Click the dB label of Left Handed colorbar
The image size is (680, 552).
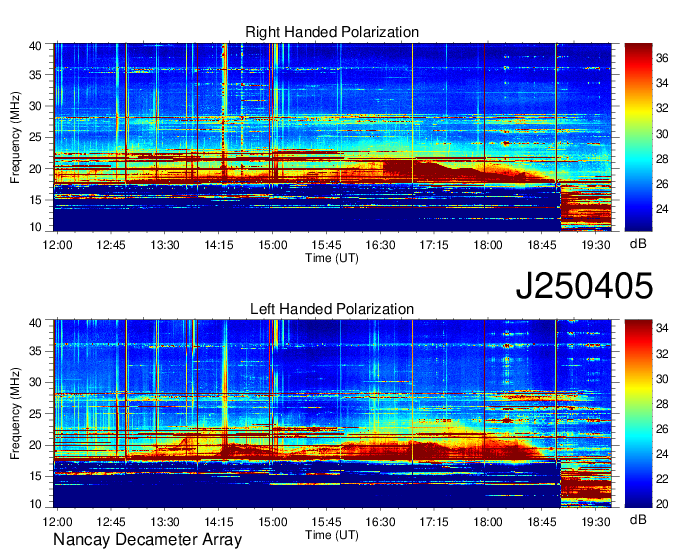[x=638, y=519]
